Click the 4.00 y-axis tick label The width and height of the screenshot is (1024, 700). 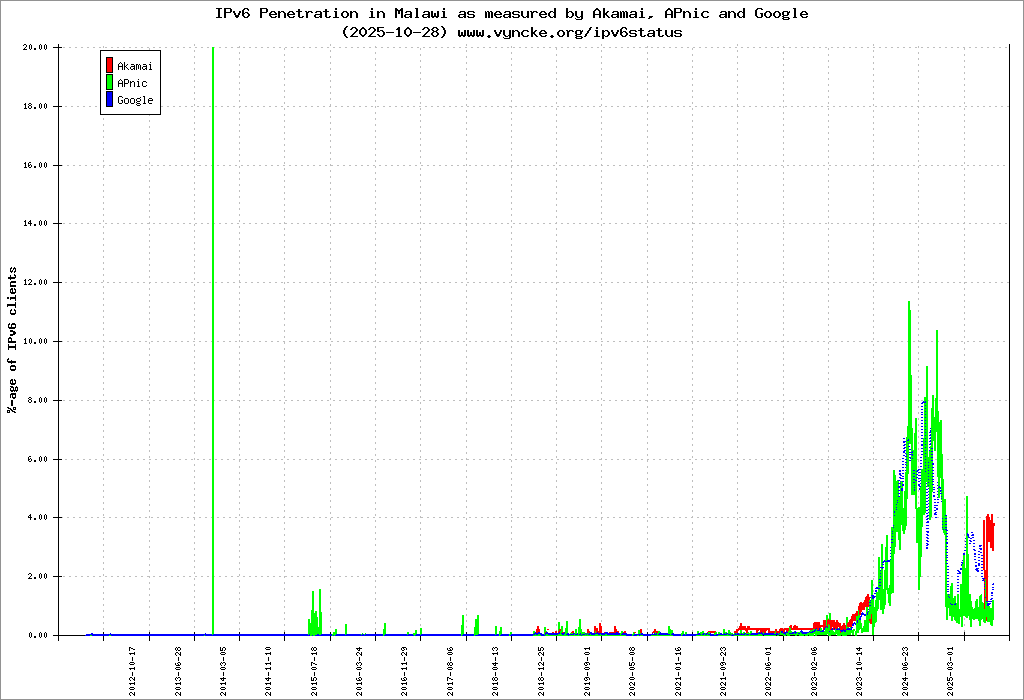click(38, 518)
